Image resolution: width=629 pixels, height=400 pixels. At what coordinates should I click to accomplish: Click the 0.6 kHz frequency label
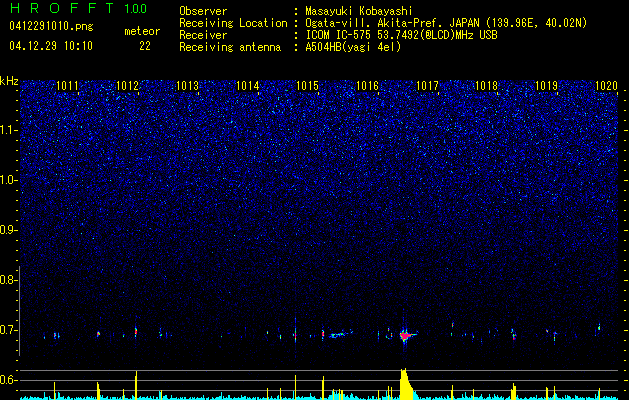pos(8,380)
